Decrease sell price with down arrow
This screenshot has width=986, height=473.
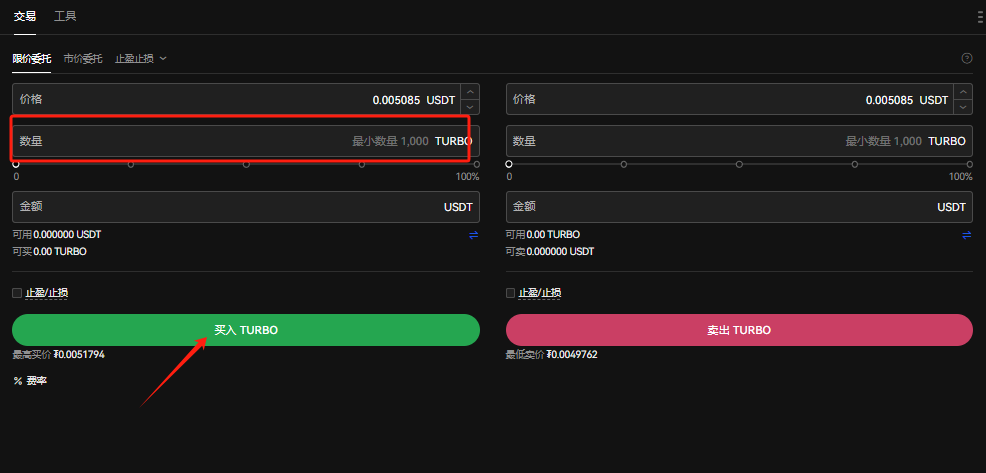coord(963,107)
